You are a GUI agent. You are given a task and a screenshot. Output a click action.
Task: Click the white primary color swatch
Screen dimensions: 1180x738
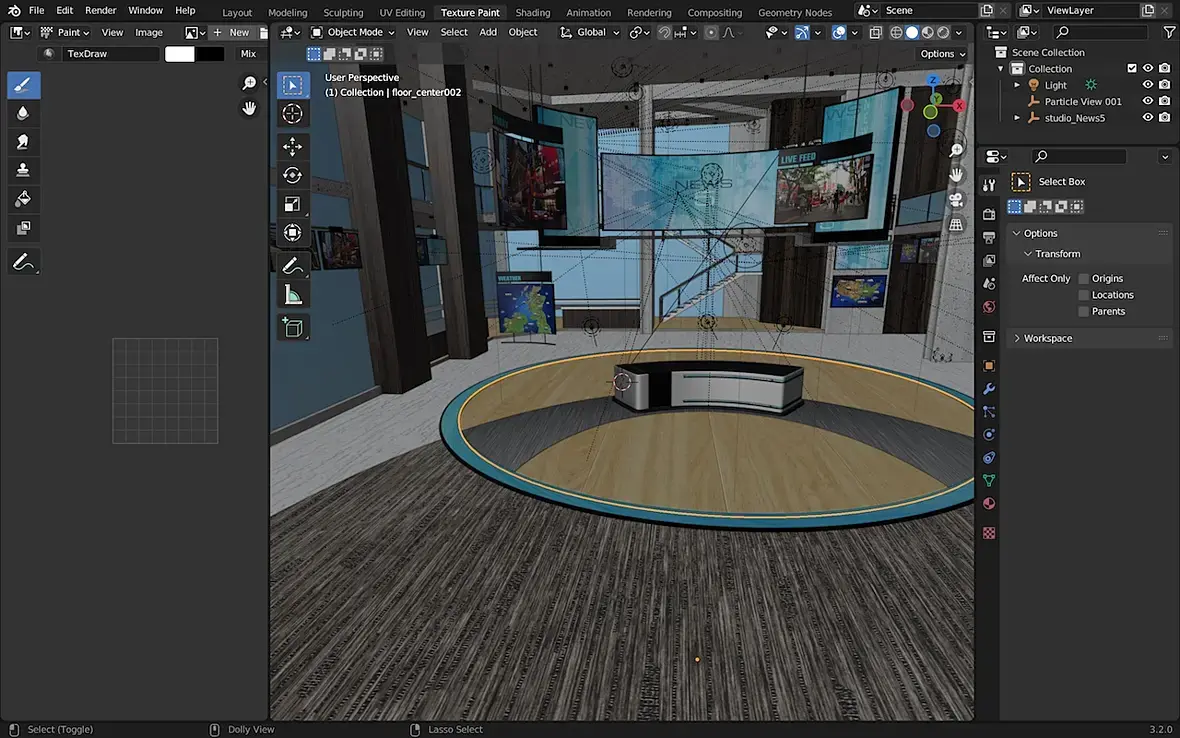pyautogui.click(x=180, y=54)
